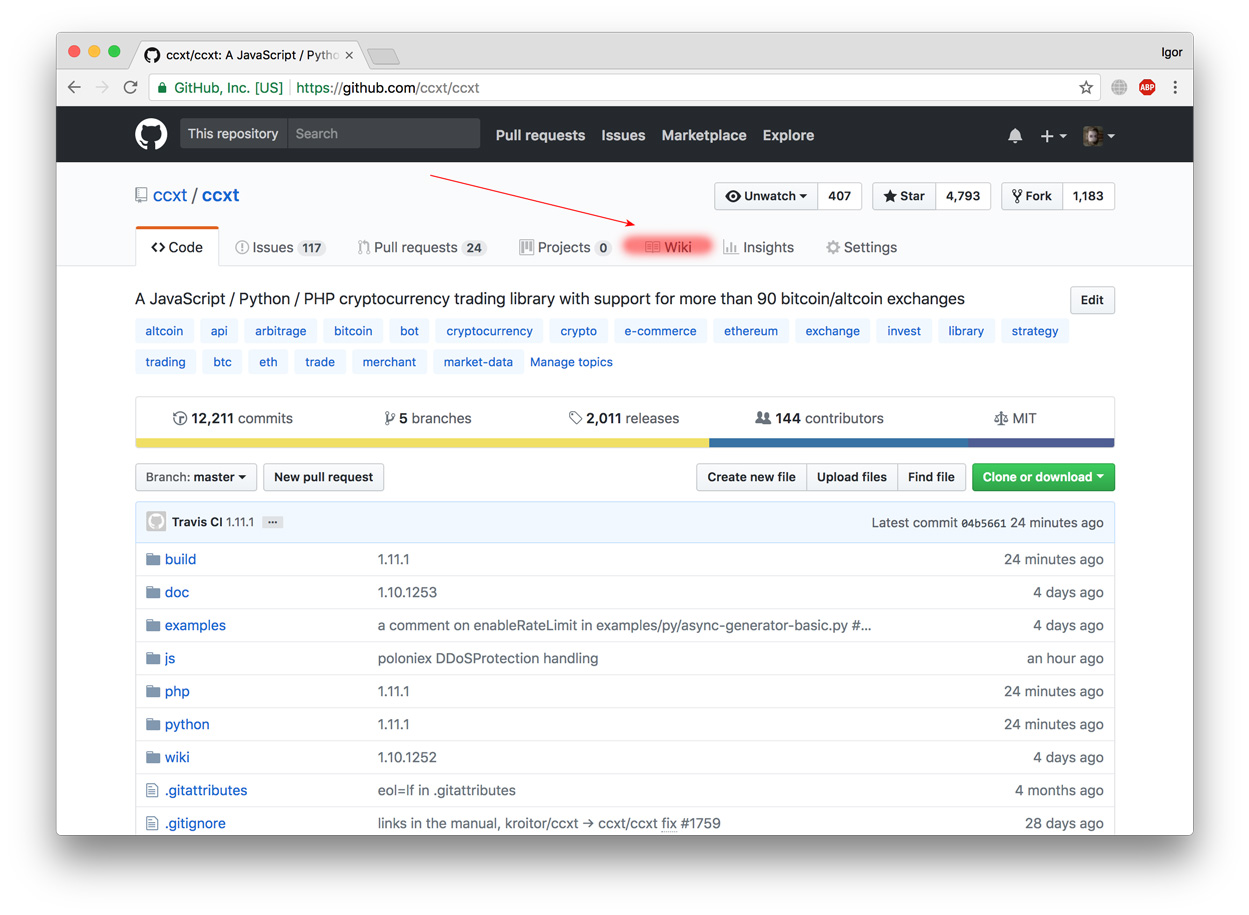Viewport: 1249px width, 915px height.
Task: Go back with the browser back arrow
Action: [x=74, y=87]
